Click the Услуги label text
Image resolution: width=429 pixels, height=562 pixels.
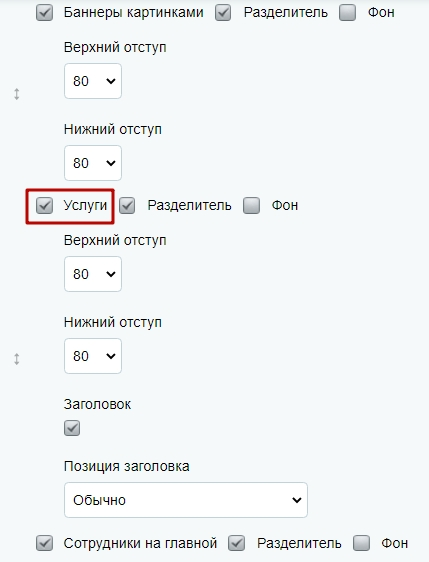click(85, 206)
